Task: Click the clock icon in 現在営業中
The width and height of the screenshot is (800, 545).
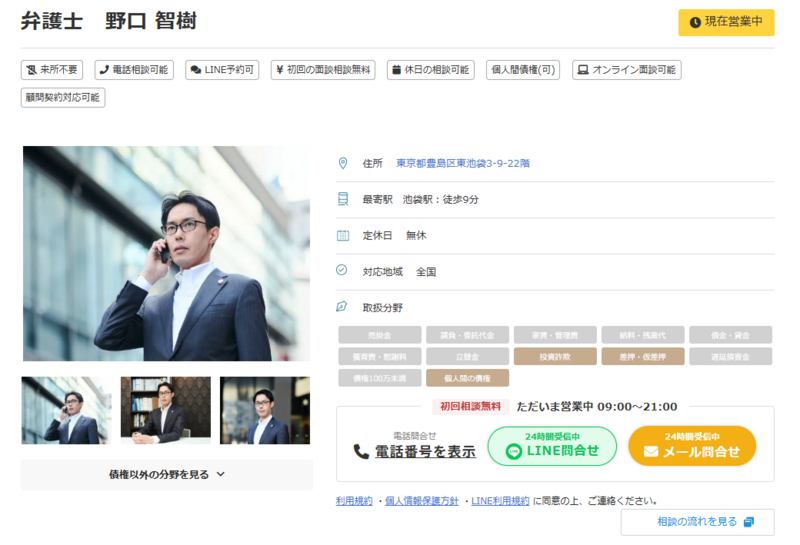Action: click(x=695, y=22)
